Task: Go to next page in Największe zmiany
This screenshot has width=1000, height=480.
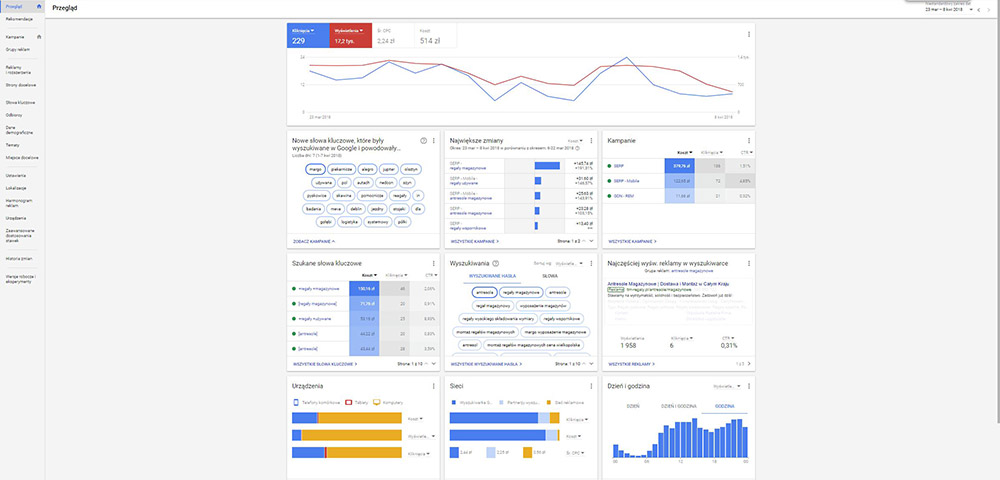Action: click(x=591, y=241)
